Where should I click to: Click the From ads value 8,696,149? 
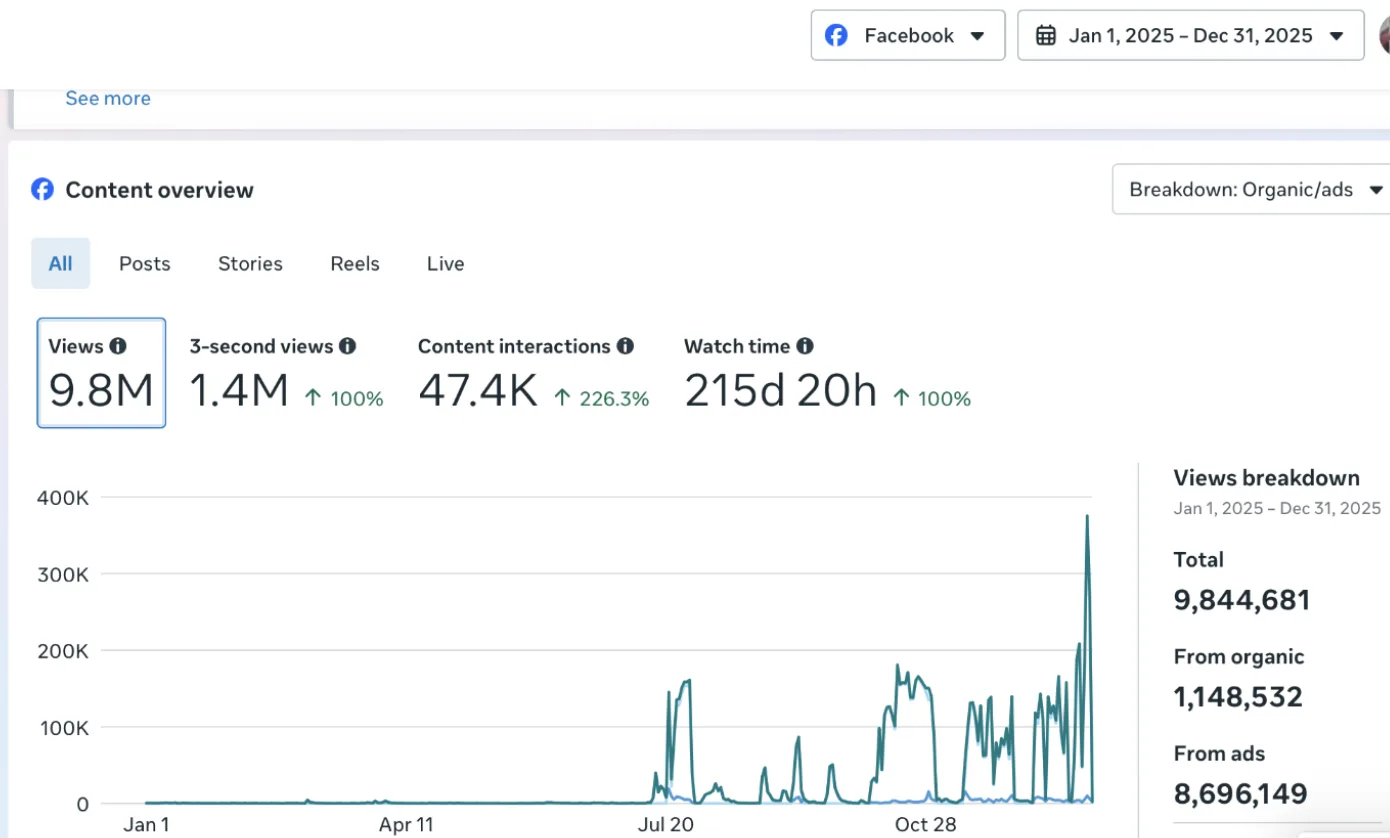click(1240, 794)
